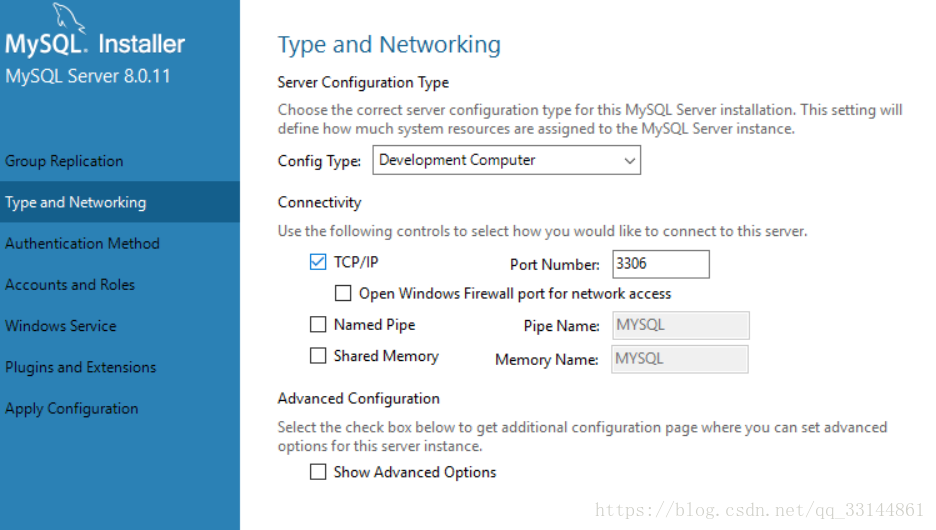The image size is (936, 530).
Task: Tick the Show Advanced Options checkbox
Action: 318,472
